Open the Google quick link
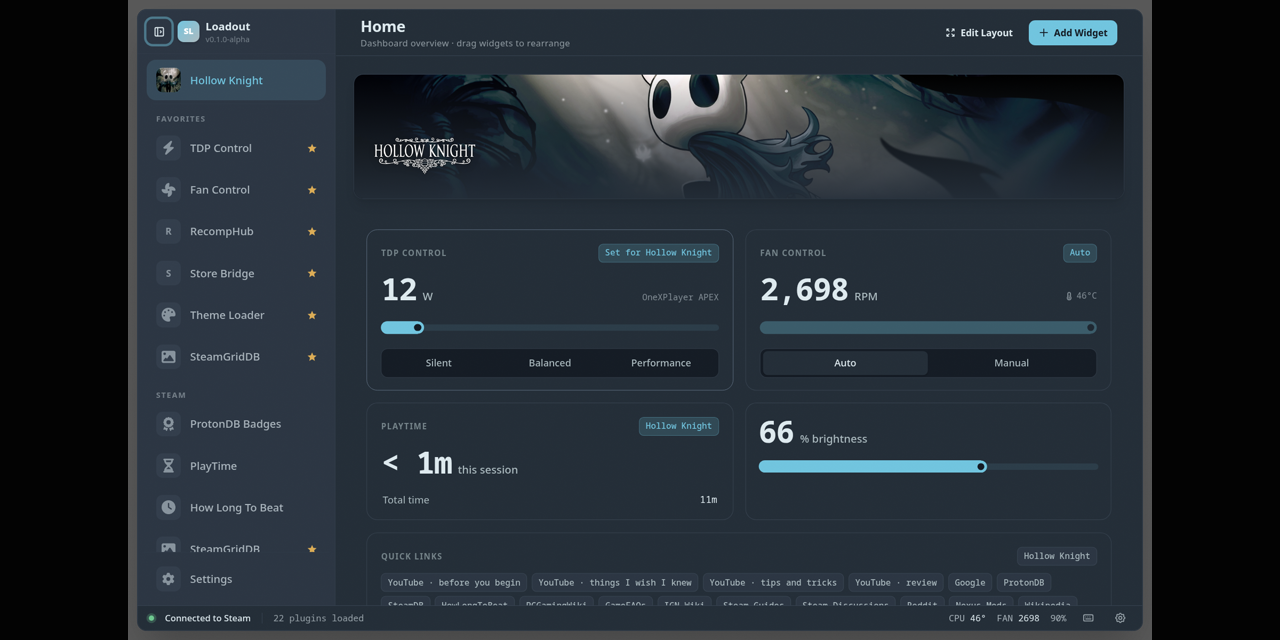Image resolution: width=1280 pixels, height=640 pixels. coord(970,583)
